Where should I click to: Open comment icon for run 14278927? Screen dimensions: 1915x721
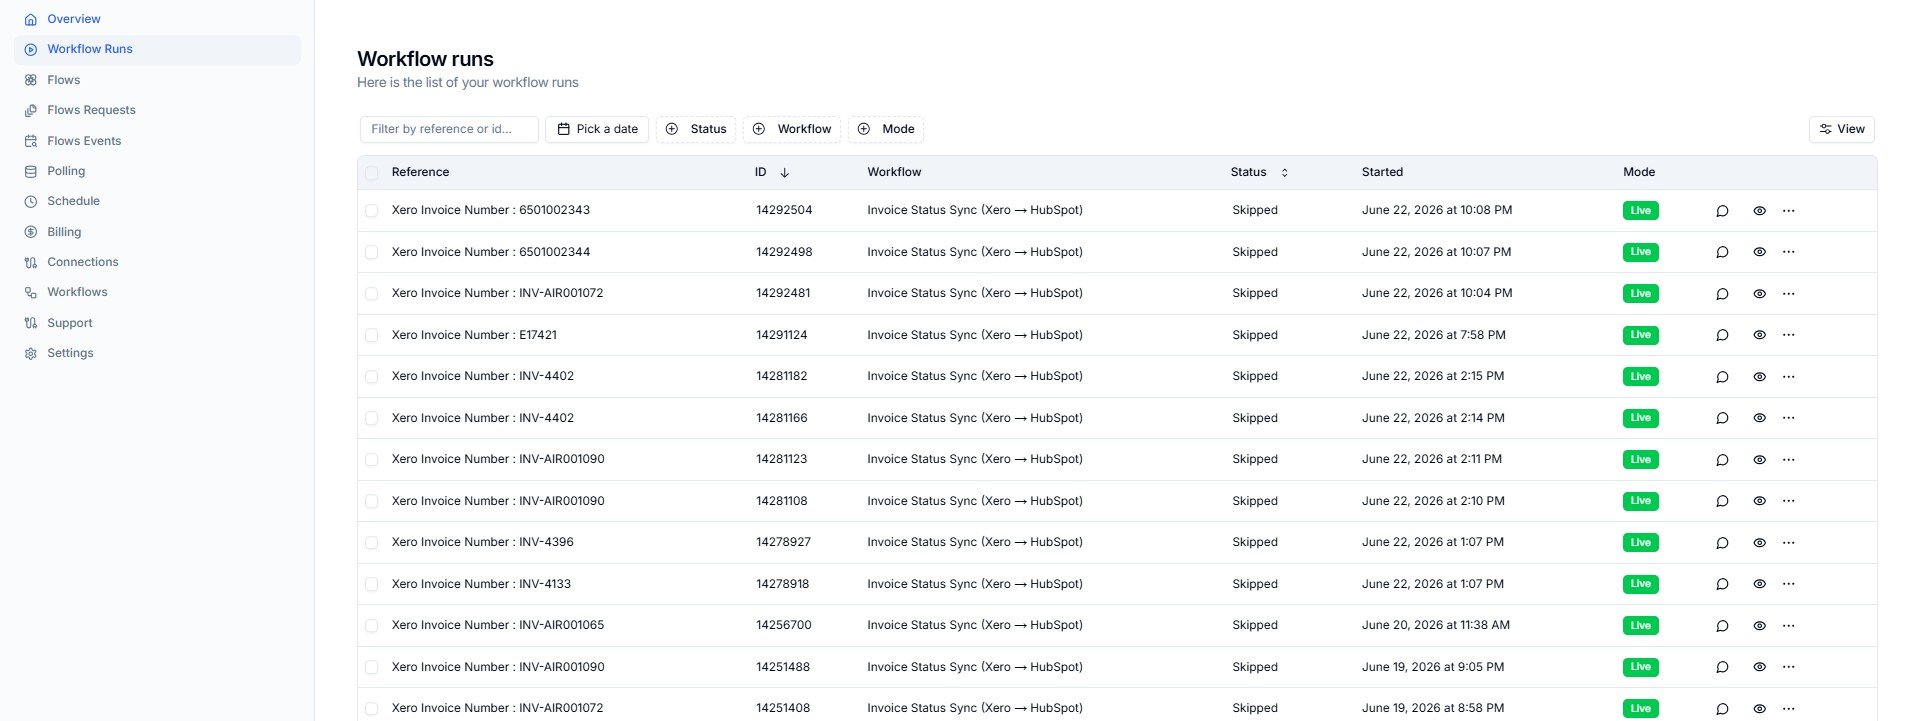click(x=1722, y=543)
